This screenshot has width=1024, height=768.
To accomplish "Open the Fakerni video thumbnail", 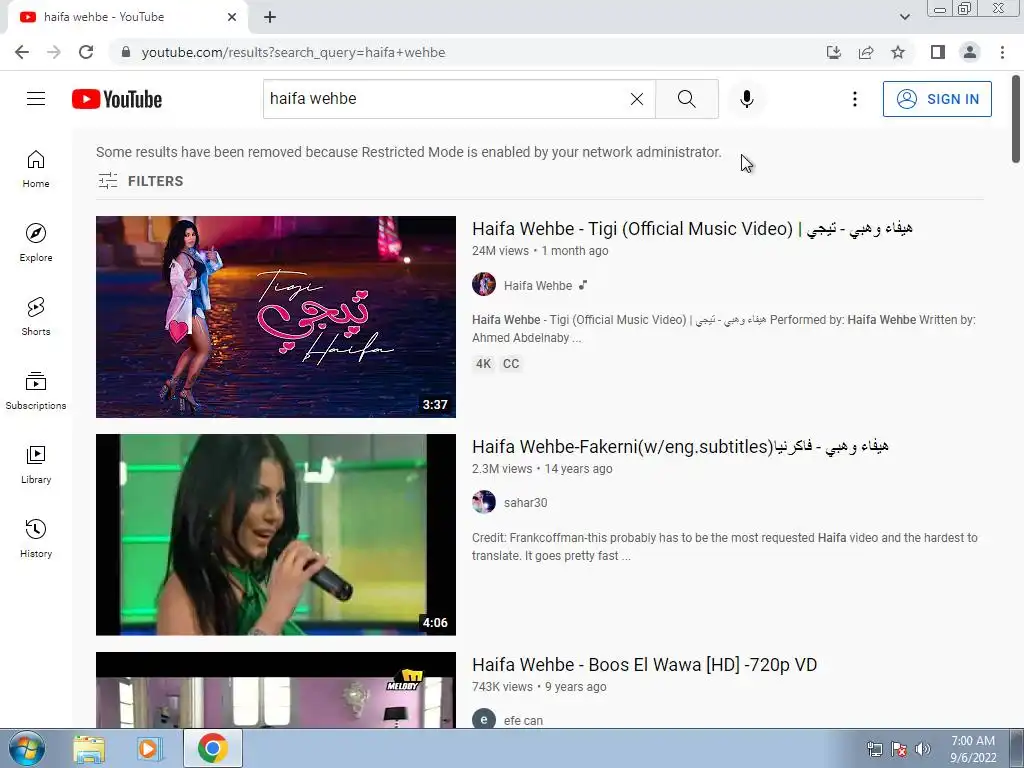I will click(x=276, y=535).
